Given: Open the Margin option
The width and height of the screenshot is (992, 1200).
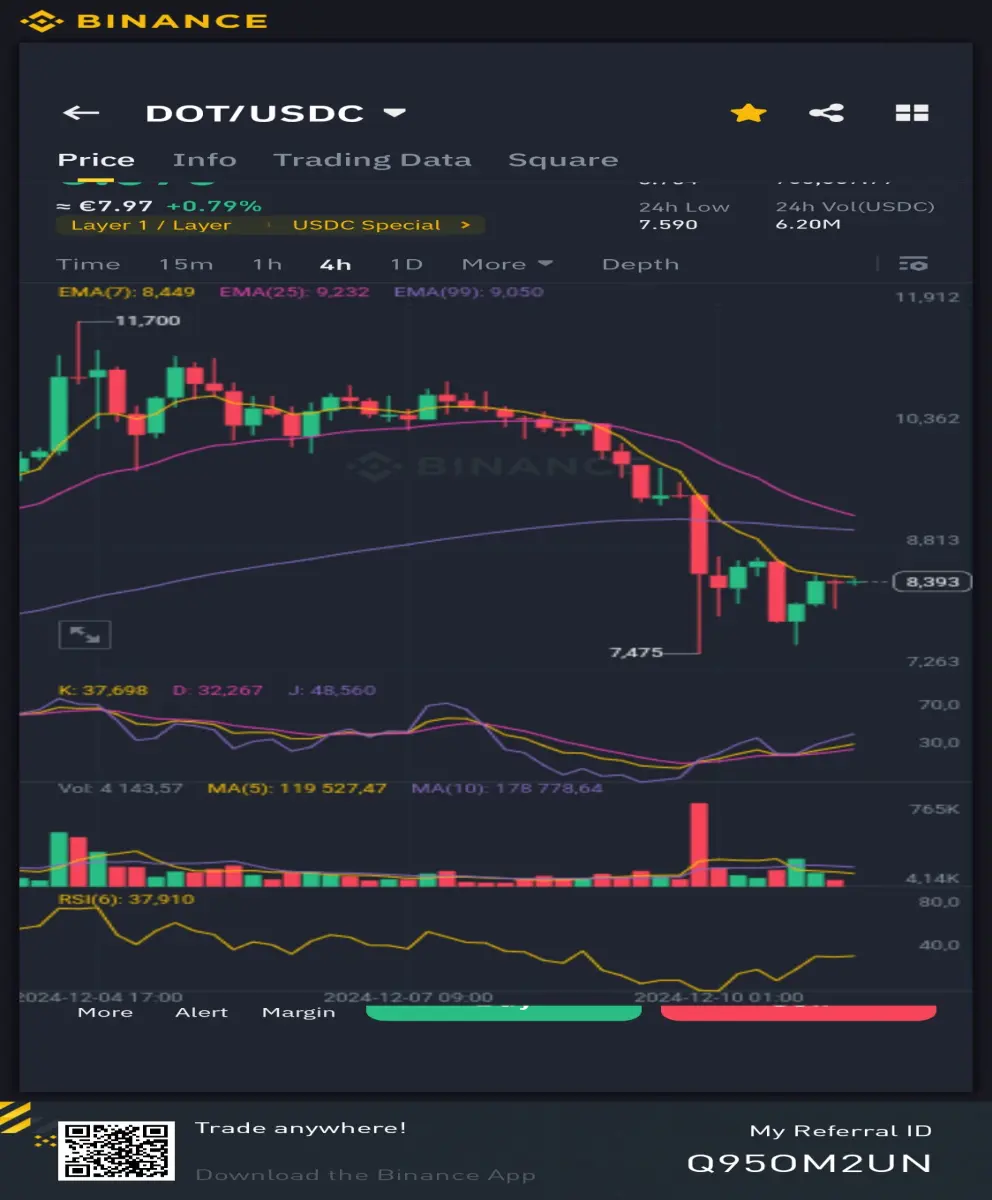Looking at the screenshot, I should tap(298, 1012).
